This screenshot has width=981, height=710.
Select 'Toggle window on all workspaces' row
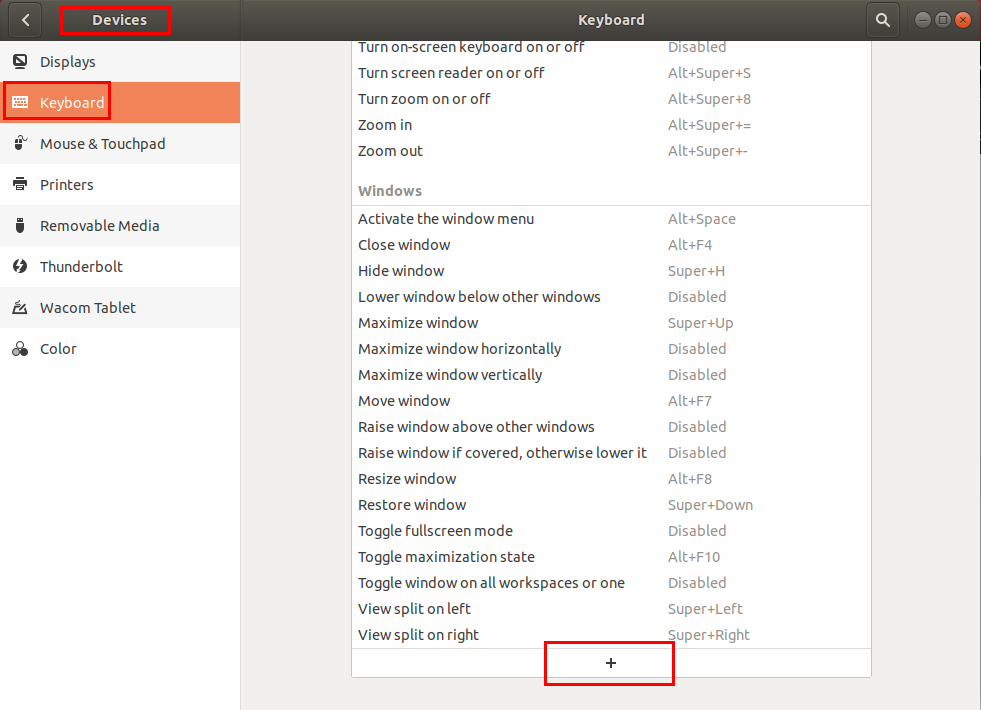coord(611,583)
